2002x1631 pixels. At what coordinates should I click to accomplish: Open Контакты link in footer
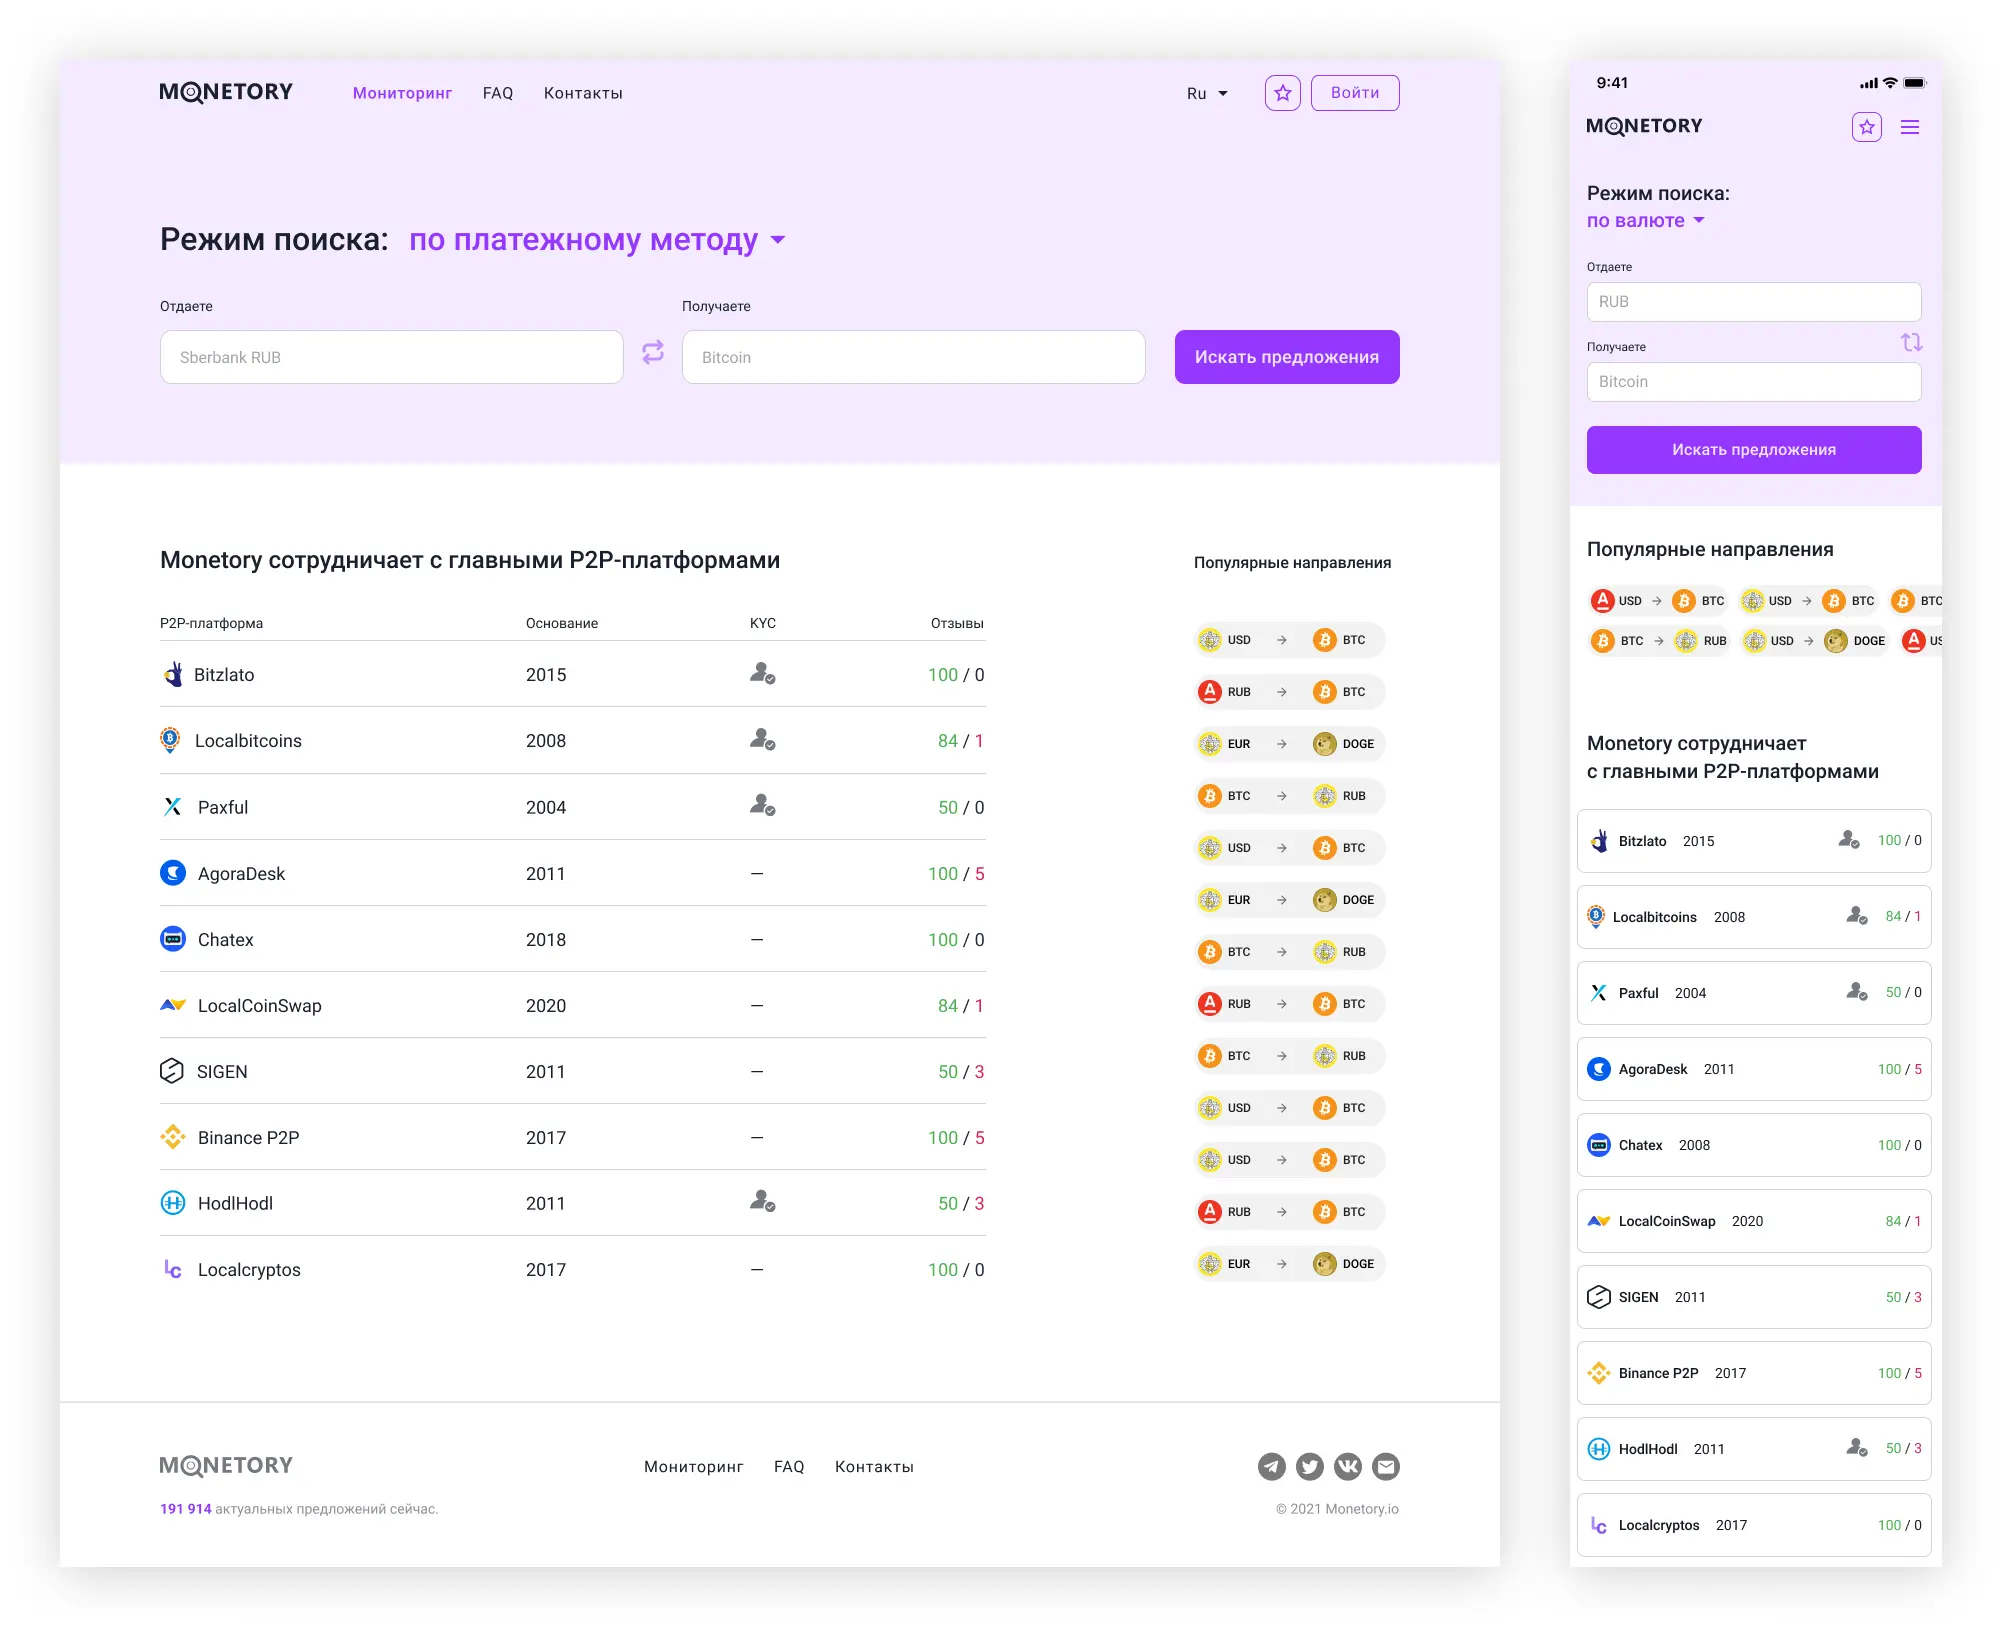click(874, 1466)
